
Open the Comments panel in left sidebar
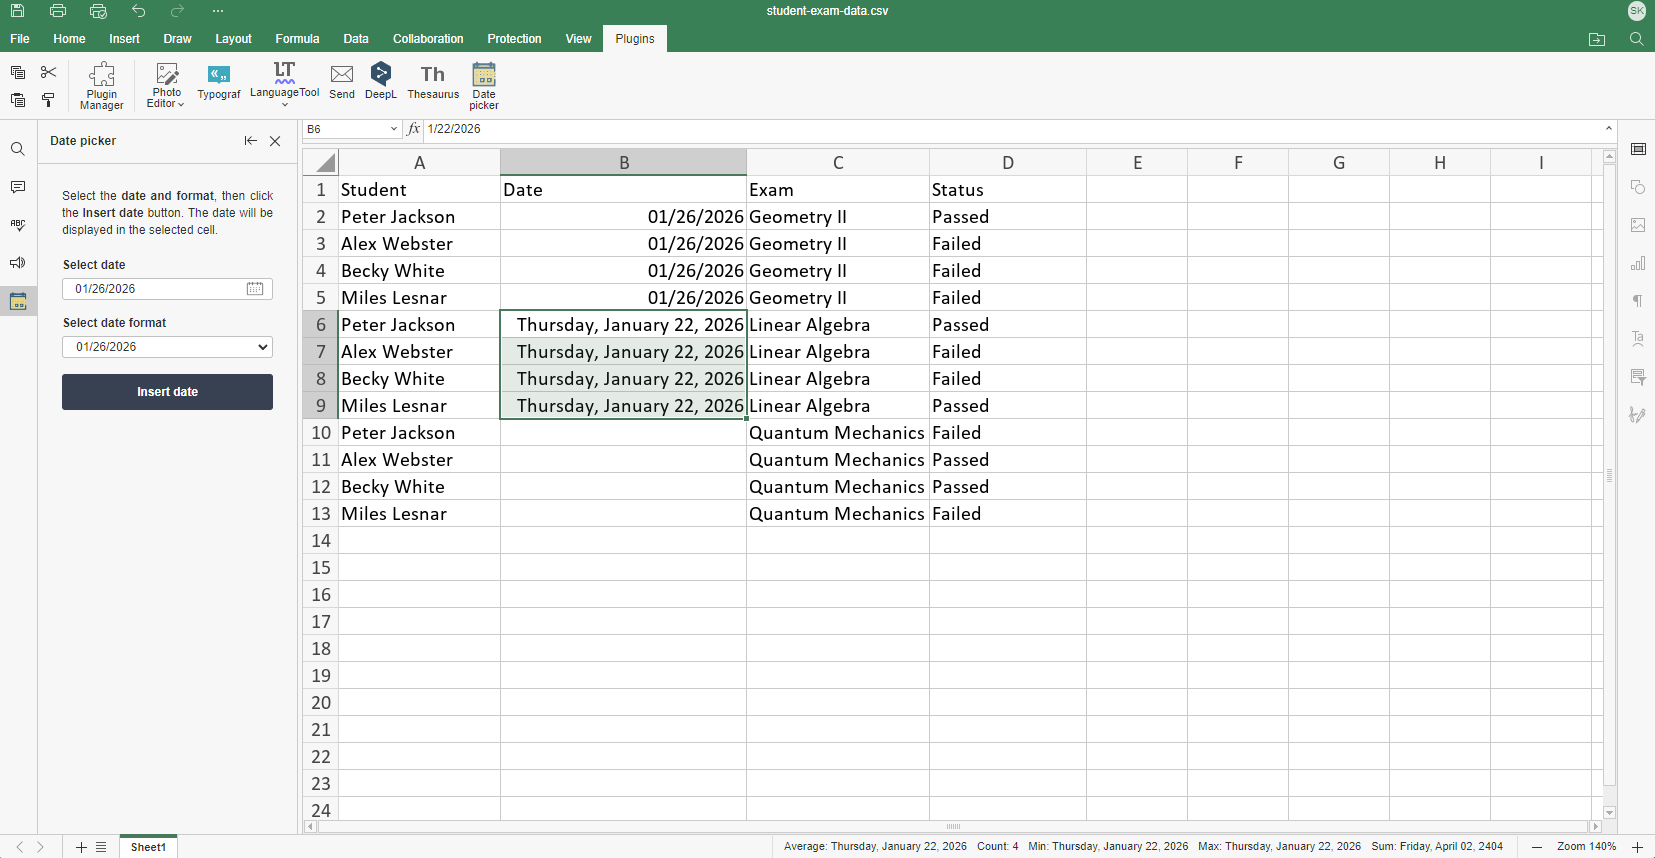click(18, 187)
